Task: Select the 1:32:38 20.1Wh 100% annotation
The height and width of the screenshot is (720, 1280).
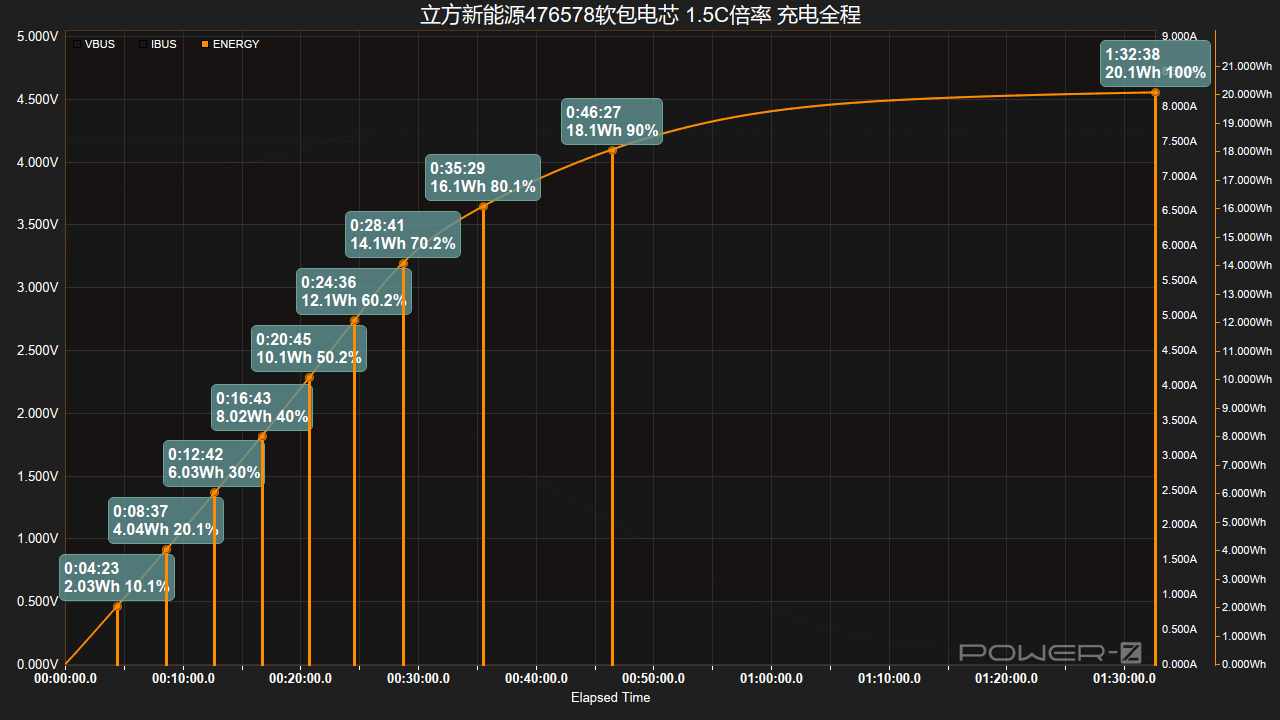Action: tap(1155, 64)
